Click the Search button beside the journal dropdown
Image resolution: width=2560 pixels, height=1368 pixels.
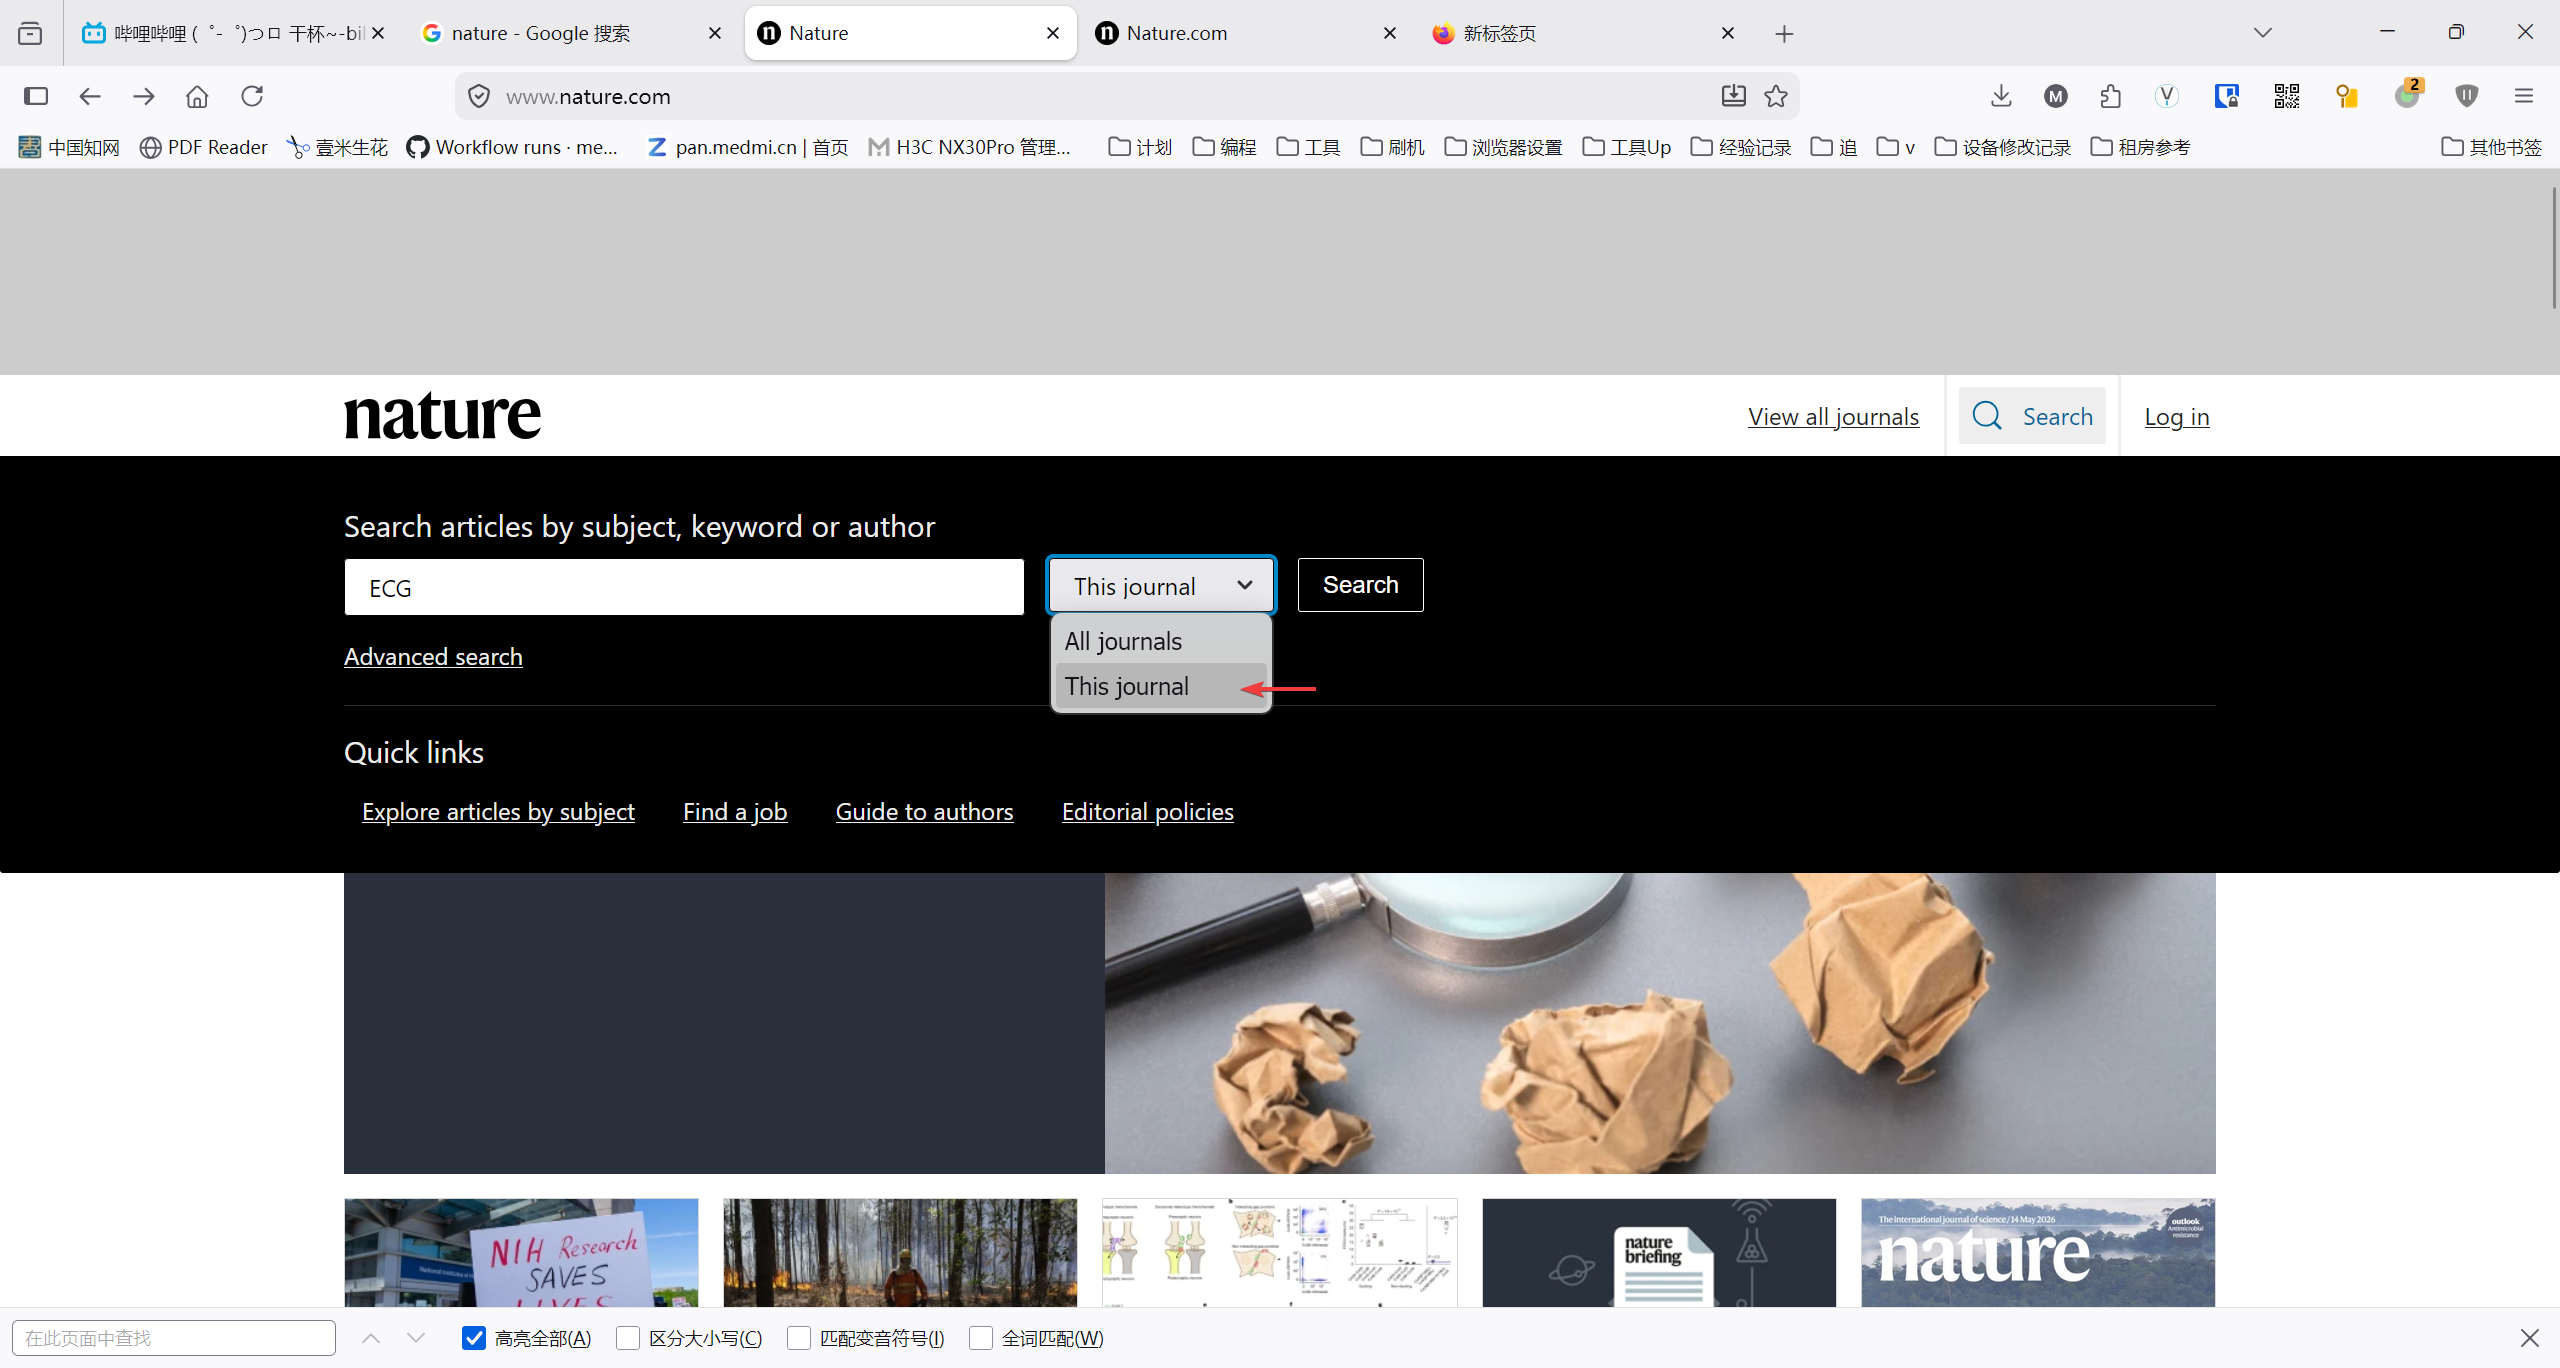click(x=1361, y=585)
